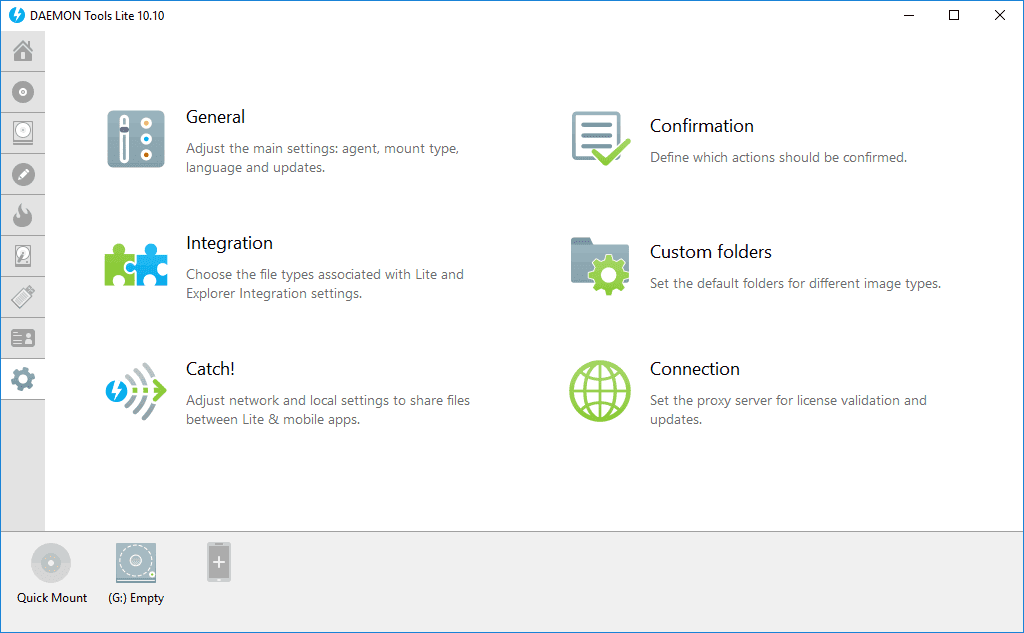Open Catch! settings heading
This screenshot has width=1024, height=633.
(210, 369)
